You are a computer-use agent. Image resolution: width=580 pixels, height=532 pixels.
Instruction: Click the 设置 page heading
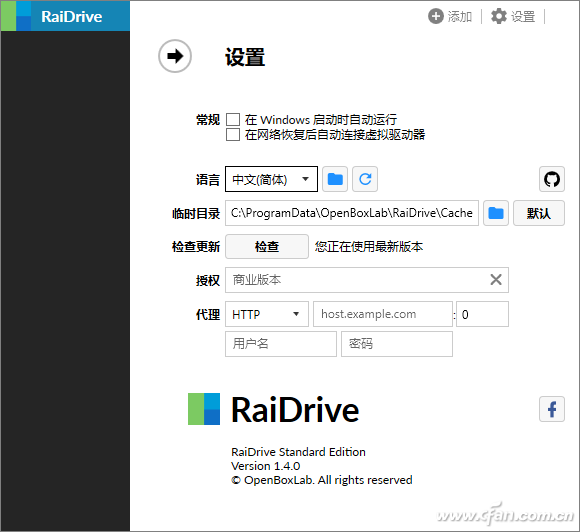tap(245, 57)
